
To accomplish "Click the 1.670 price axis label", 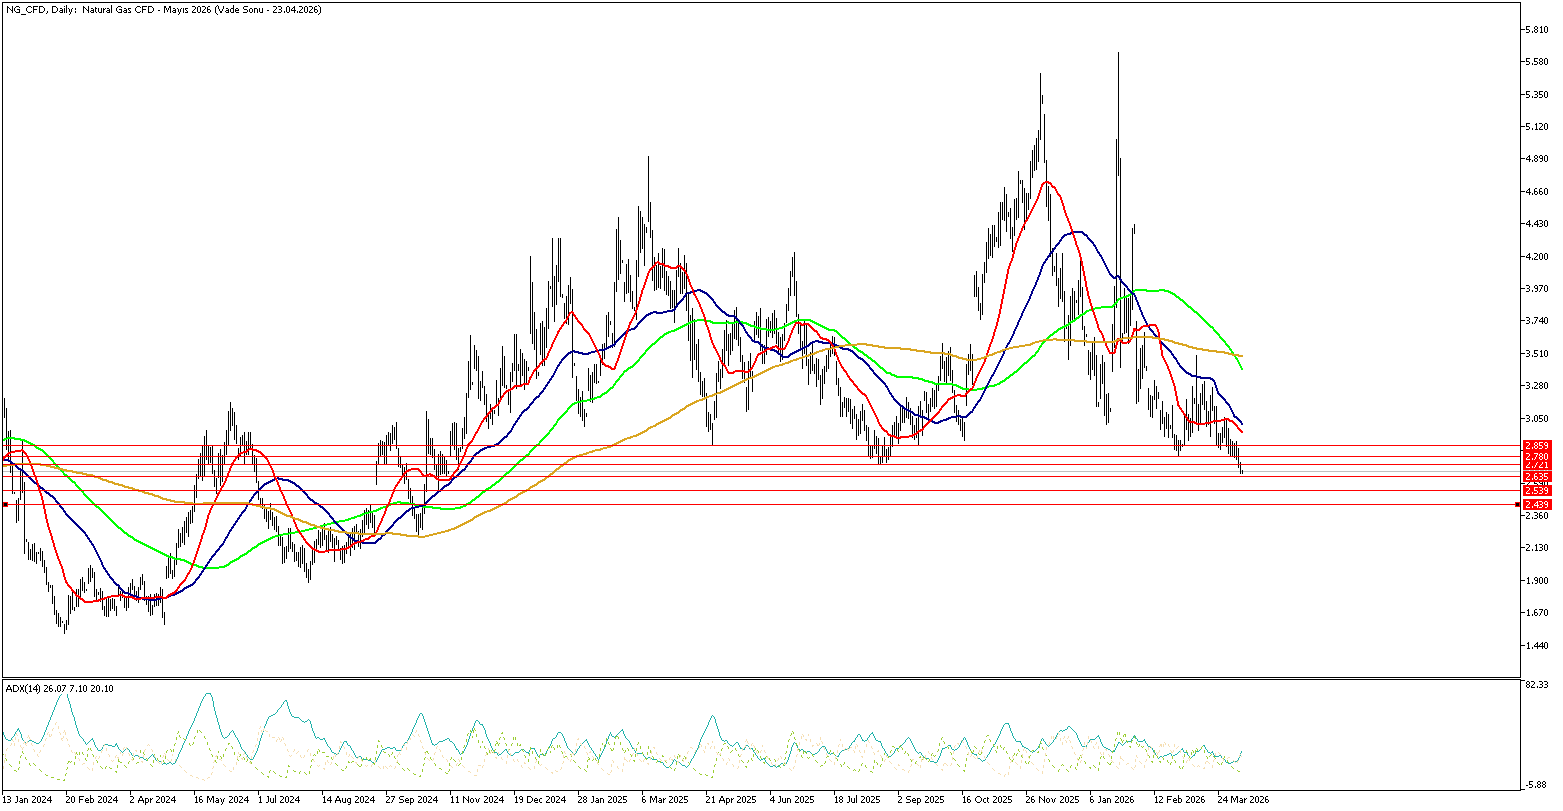I will point(1537,613).
